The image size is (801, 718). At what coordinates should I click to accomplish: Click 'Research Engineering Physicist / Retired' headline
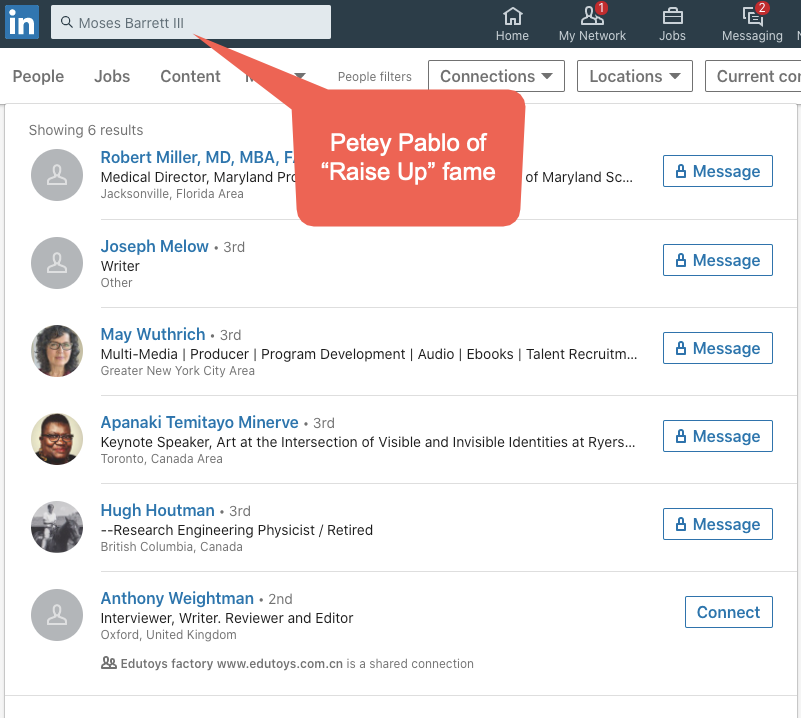(x=237, y=530)
